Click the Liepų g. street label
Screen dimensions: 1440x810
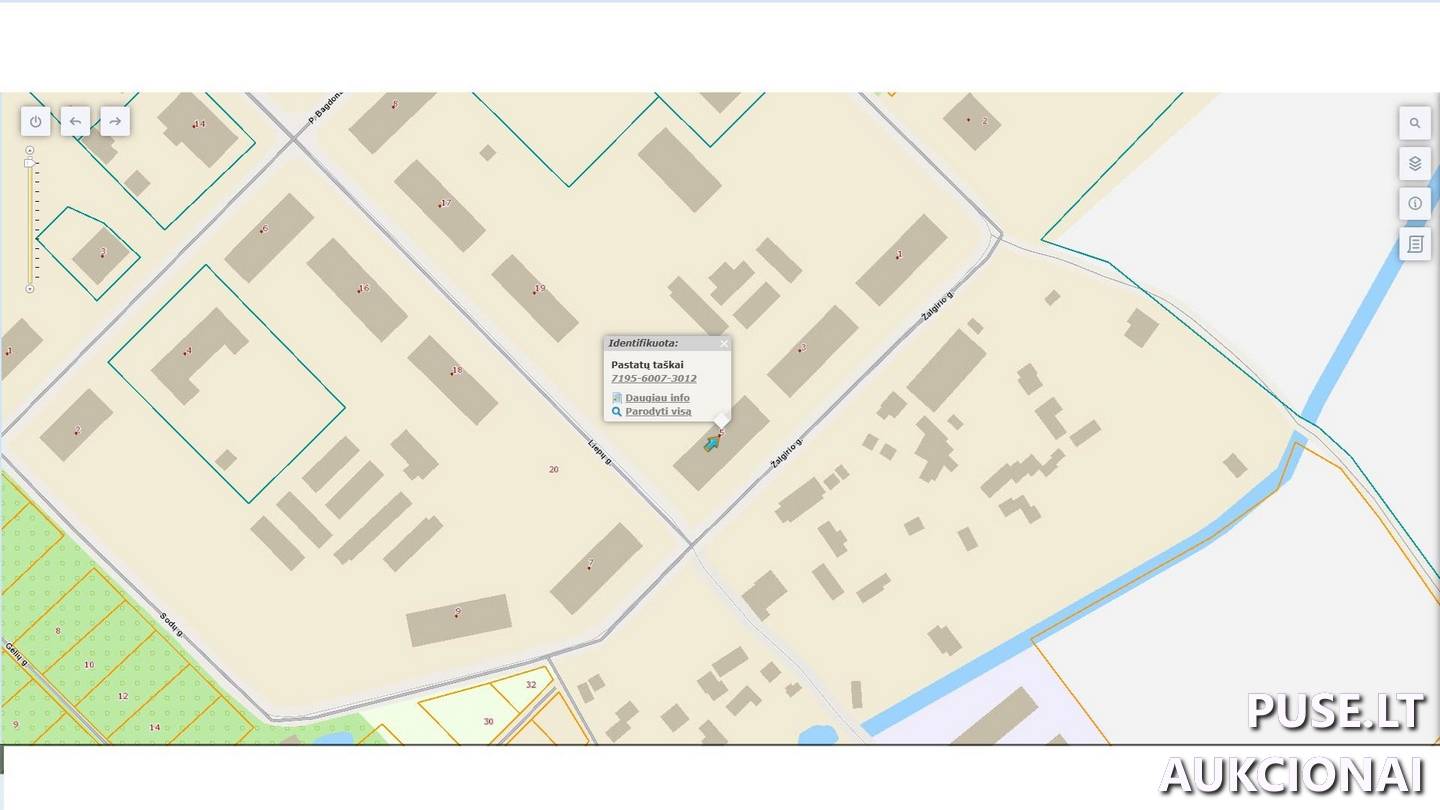[x=599, y=454]
